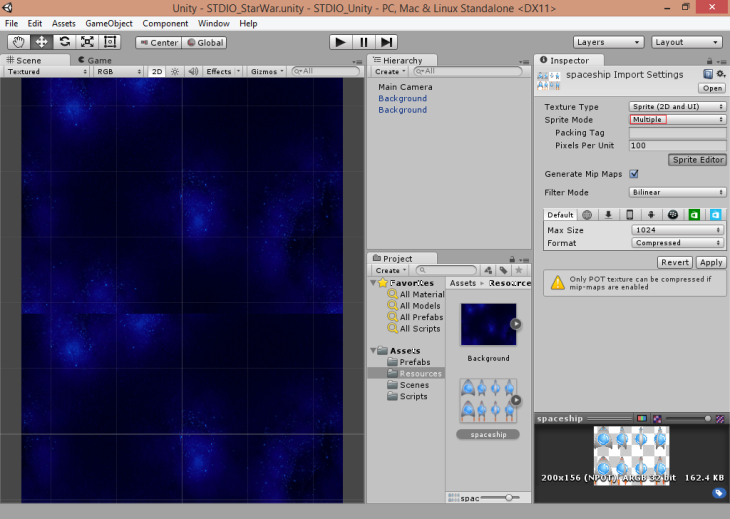Open the GameObject menu
The image size is (730, 519).
109,23
